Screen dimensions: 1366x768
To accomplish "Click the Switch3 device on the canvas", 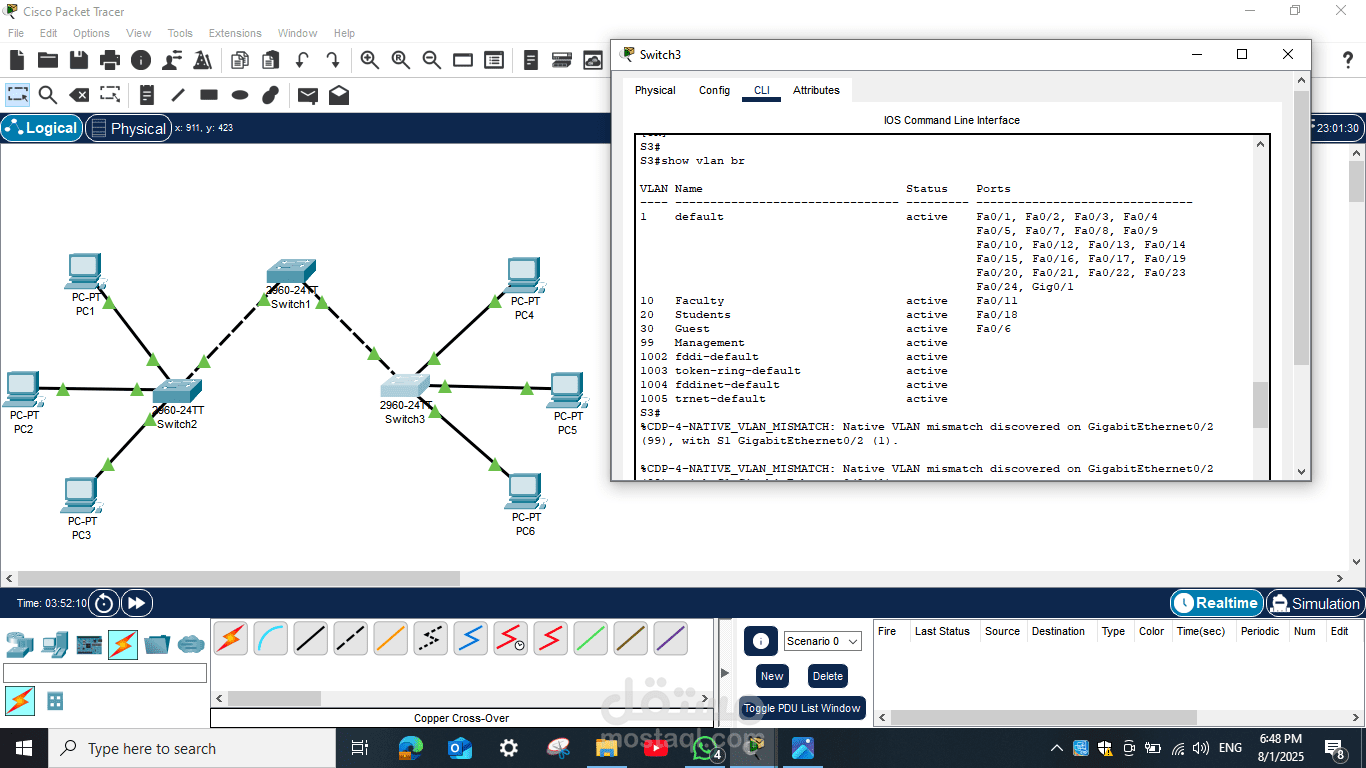I will click(x=405, y=388).
